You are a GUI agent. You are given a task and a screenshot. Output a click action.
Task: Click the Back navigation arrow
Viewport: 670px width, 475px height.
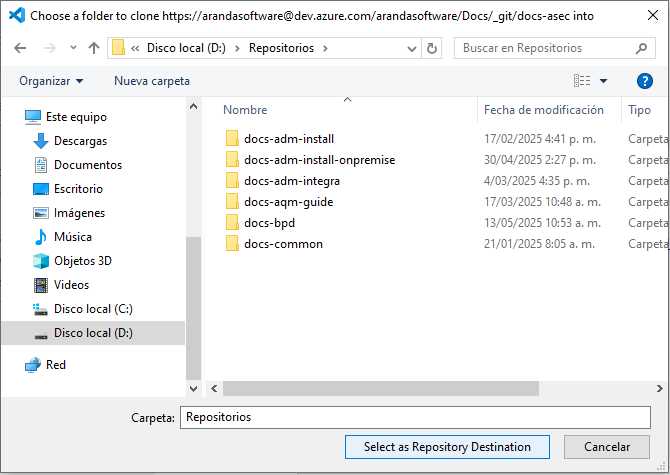pos(22,48)
